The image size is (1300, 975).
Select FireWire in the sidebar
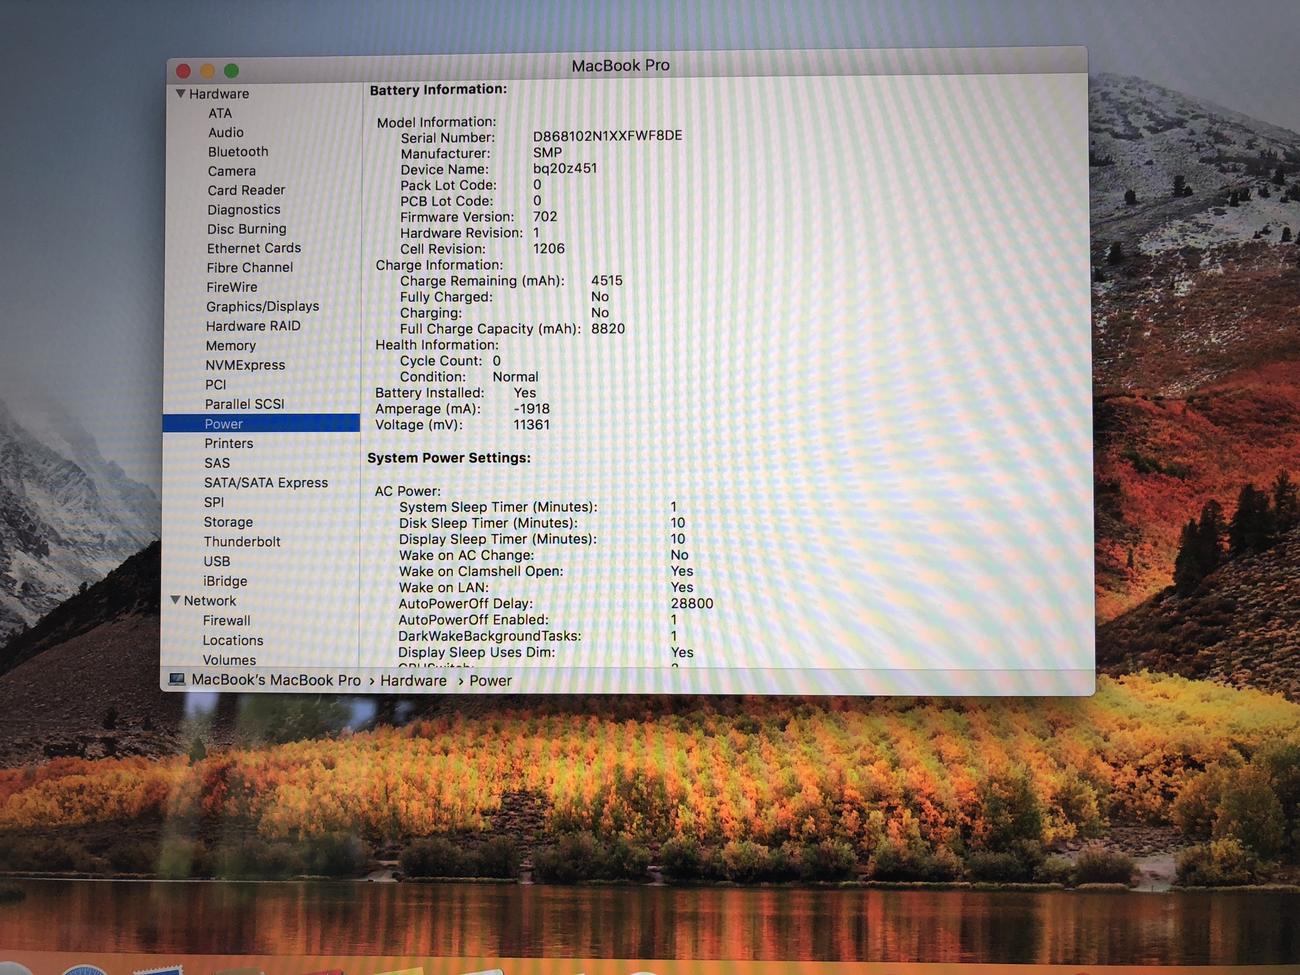[x=232, y=287]
